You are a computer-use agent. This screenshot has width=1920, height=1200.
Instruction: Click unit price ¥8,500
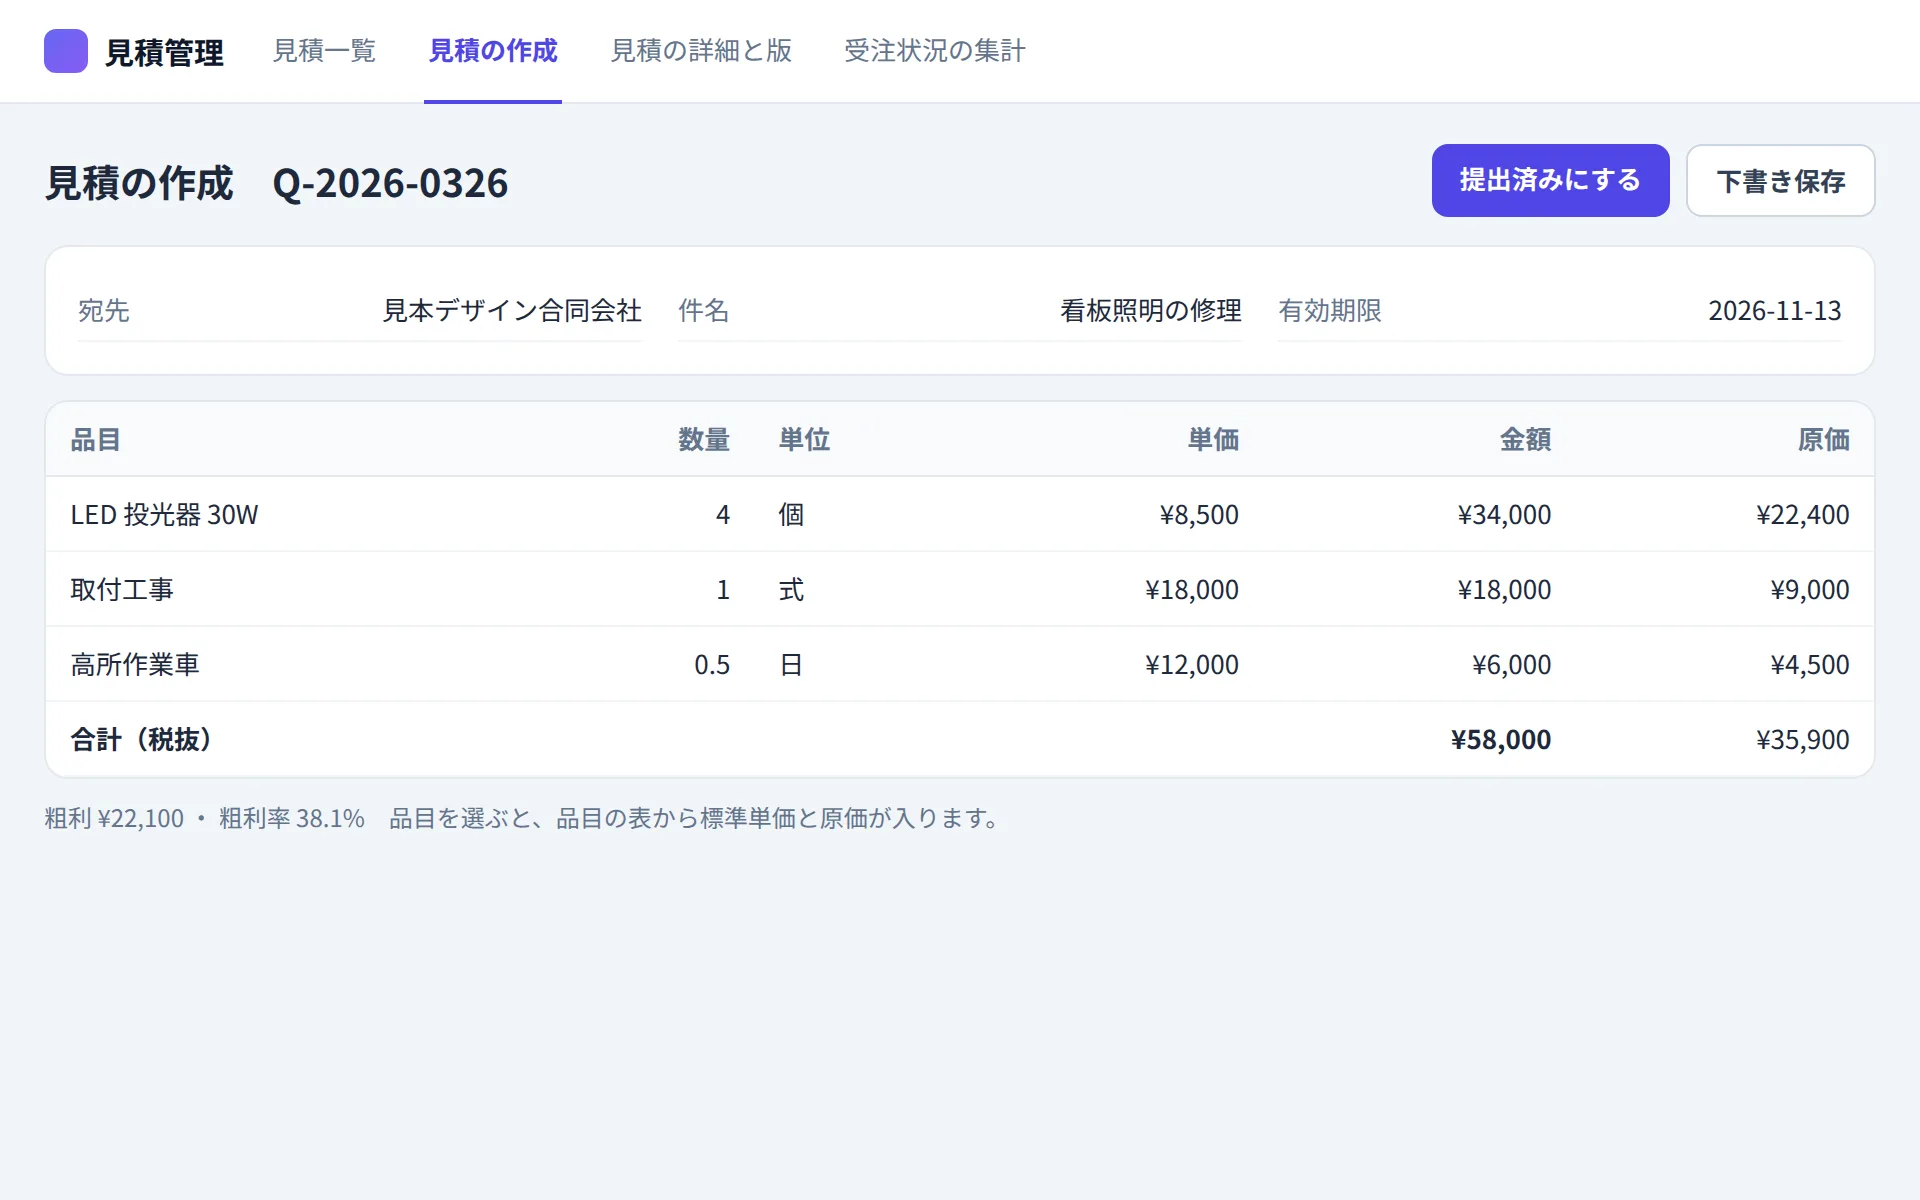[1199, 515]
